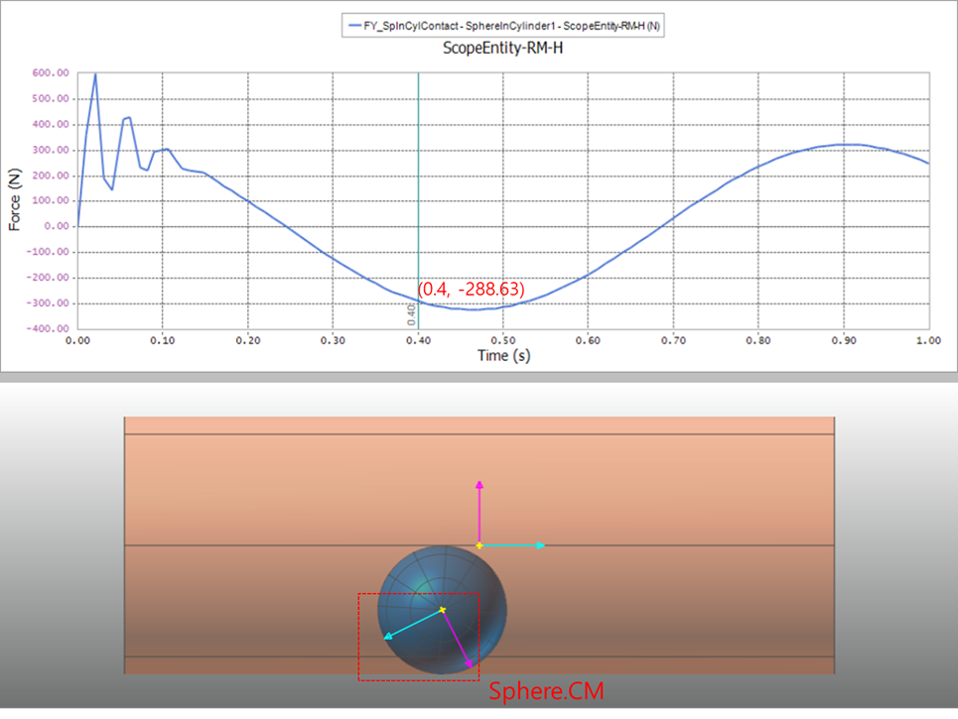The image size is (958, 719).
Task: Click the Force (N) axis label
Action: pyautogui.click(x=14, y=200)
